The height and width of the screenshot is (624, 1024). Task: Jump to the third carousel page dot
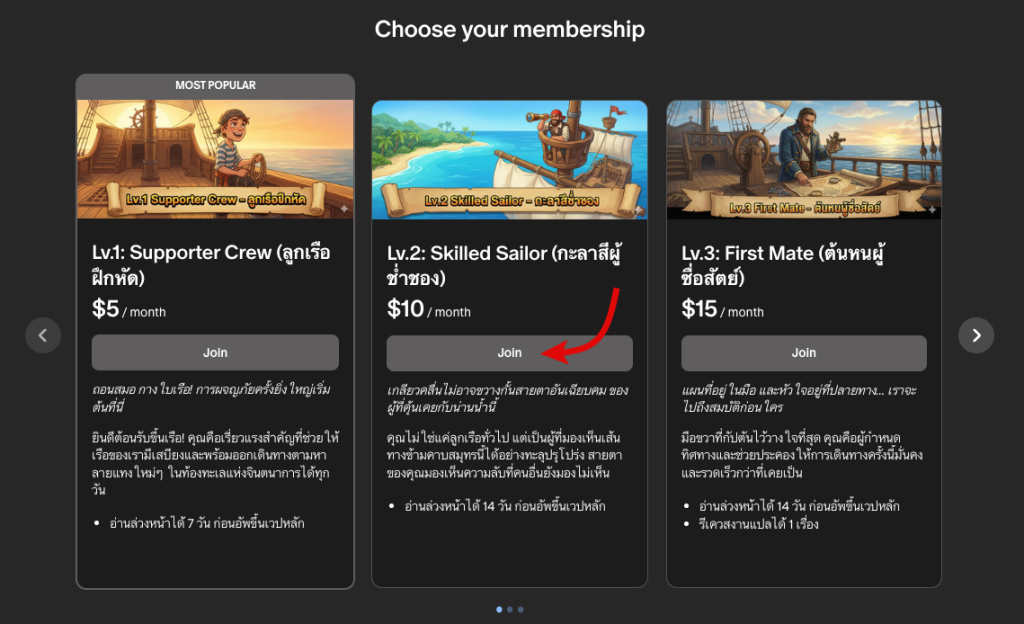point(520,609)
